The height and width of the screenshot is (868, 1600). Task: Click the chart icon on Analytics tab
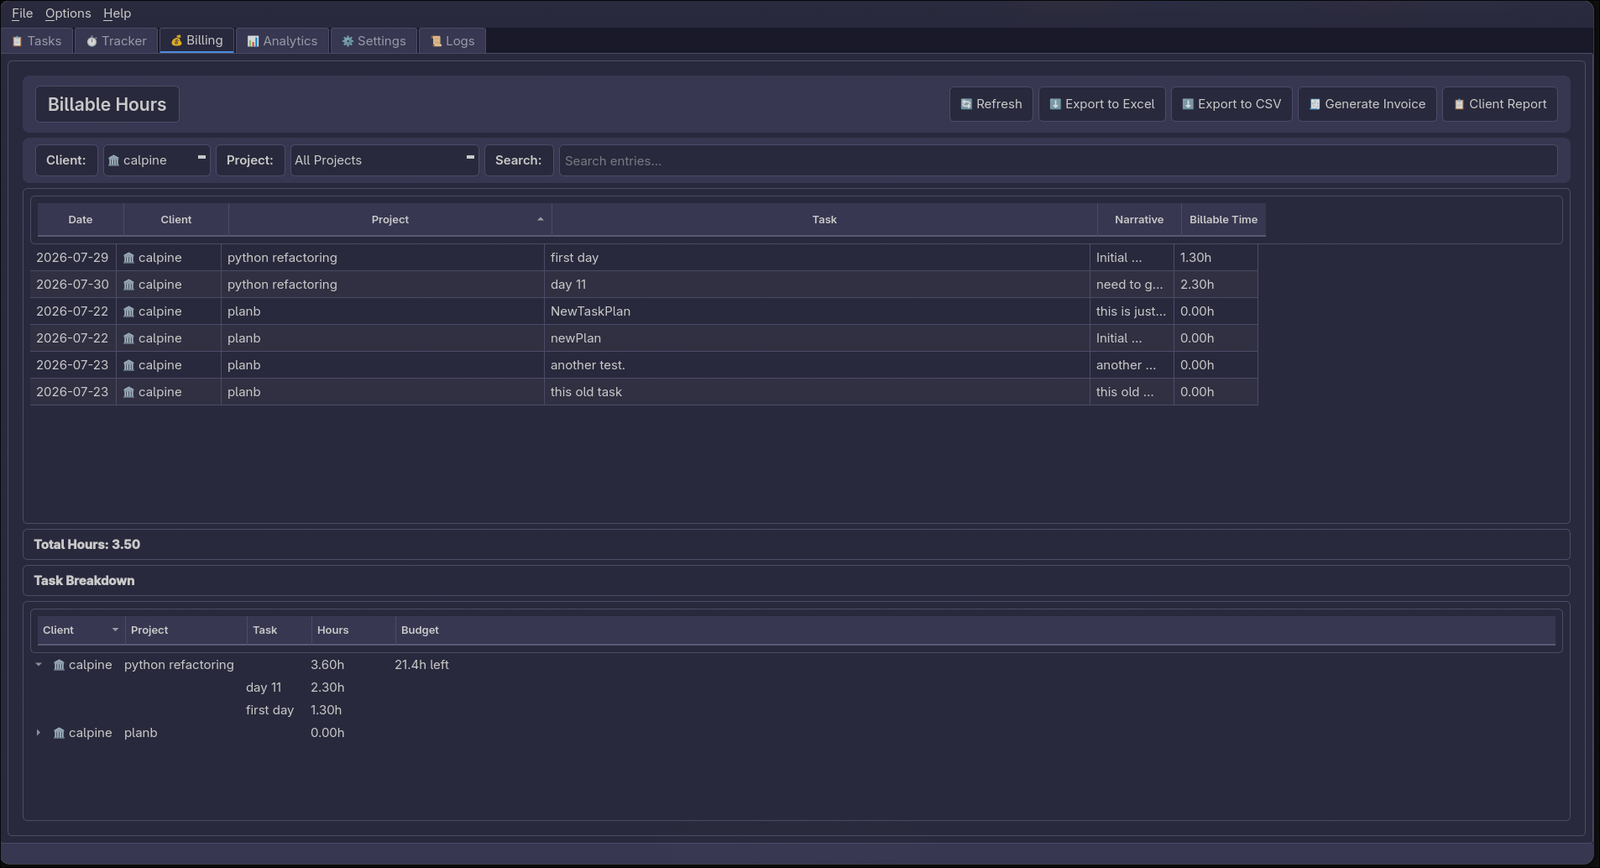pyautogui.click(x=253, y=41)
